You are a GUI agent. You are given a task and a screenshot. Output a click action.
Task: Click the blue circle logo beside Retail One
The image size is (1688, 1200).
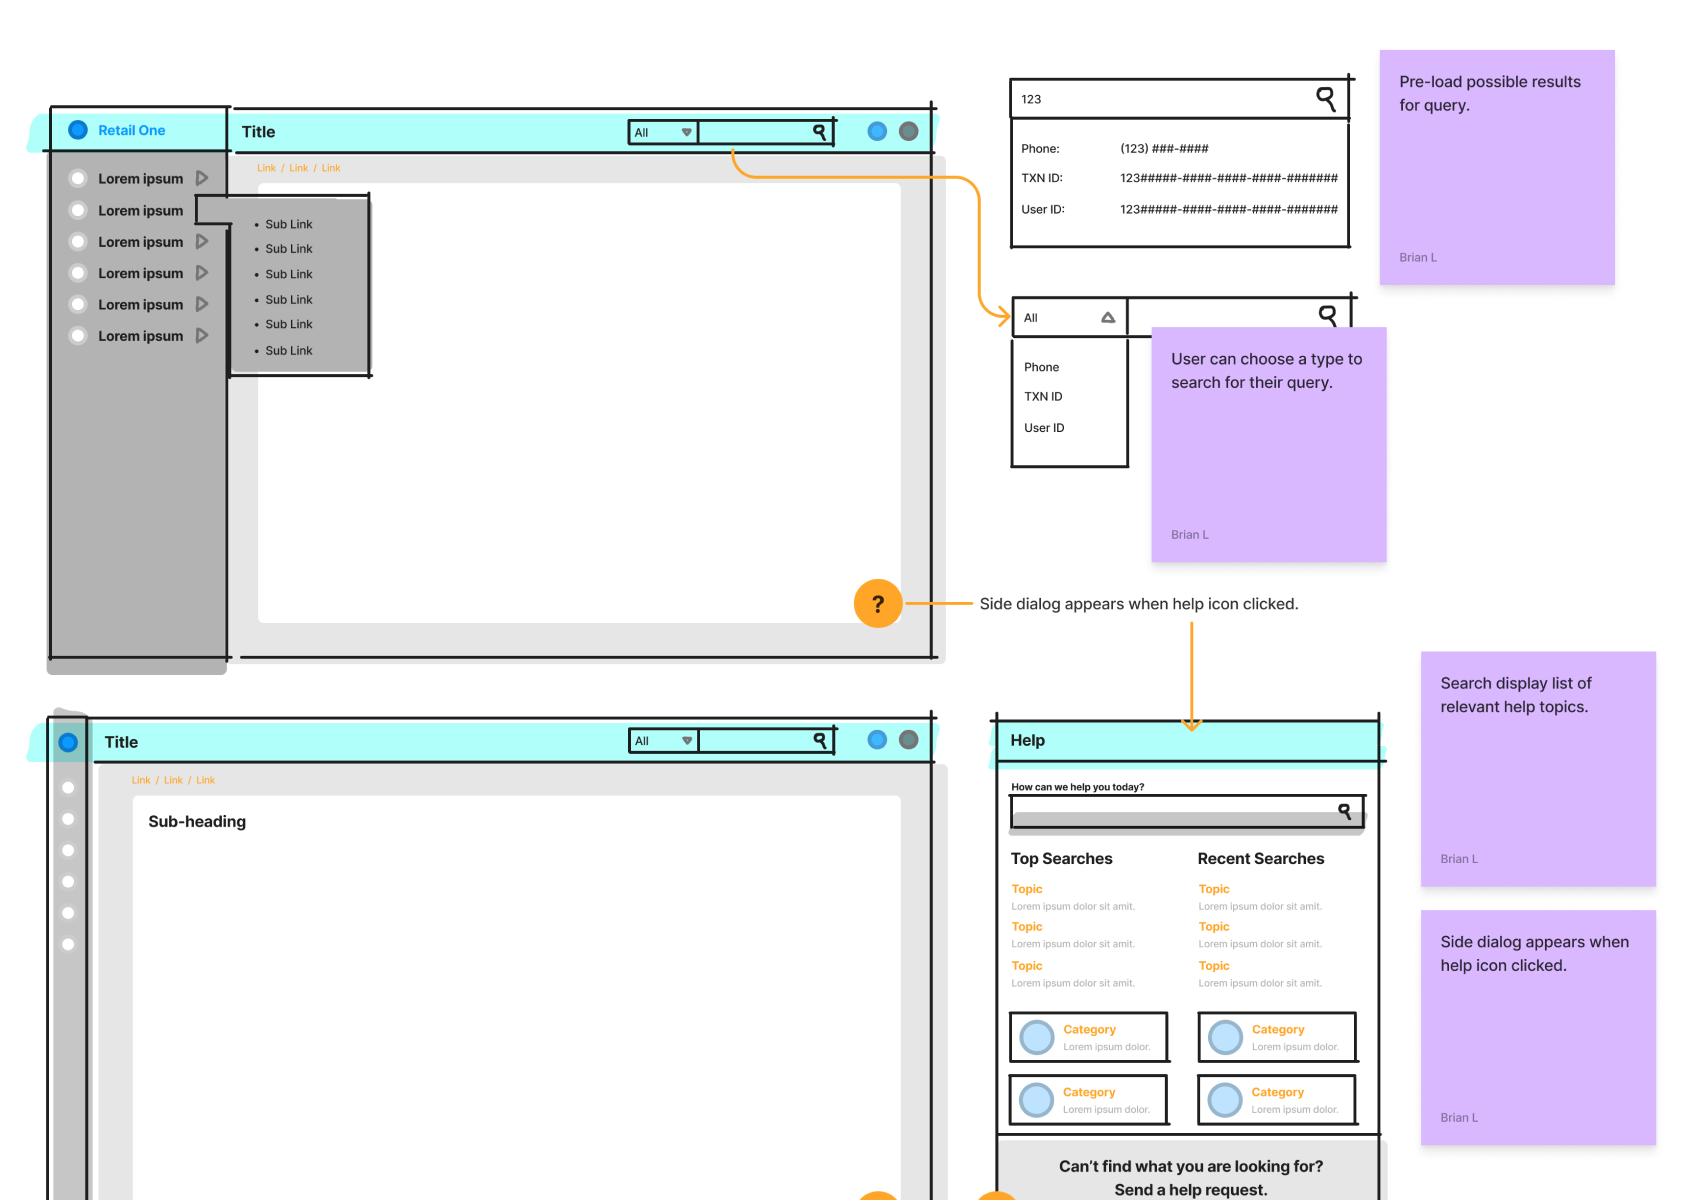pyautogui.click(x=78, y=130)
